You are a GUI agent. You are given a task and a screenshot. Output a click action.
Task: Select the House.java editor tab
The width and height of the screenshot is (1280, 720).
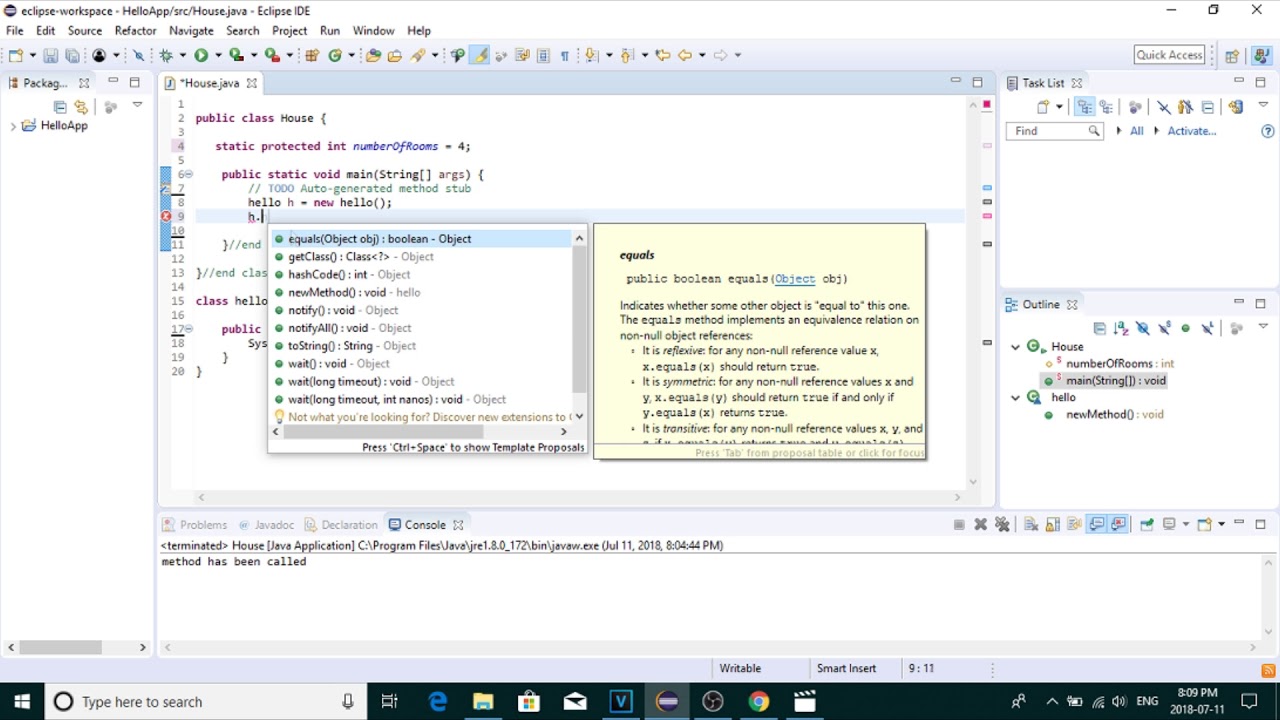coord(209,83)
